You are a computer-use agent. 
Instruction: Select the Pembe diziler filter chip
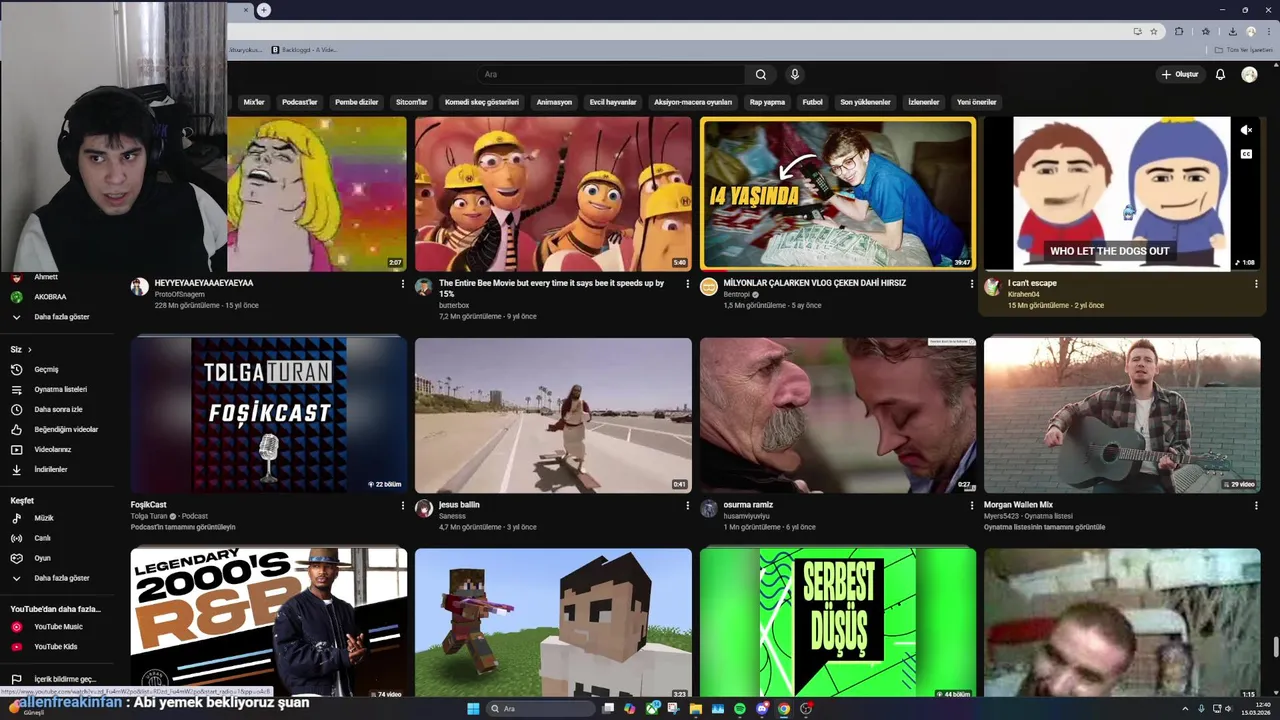pyautogui.click(x=357, y=102)
